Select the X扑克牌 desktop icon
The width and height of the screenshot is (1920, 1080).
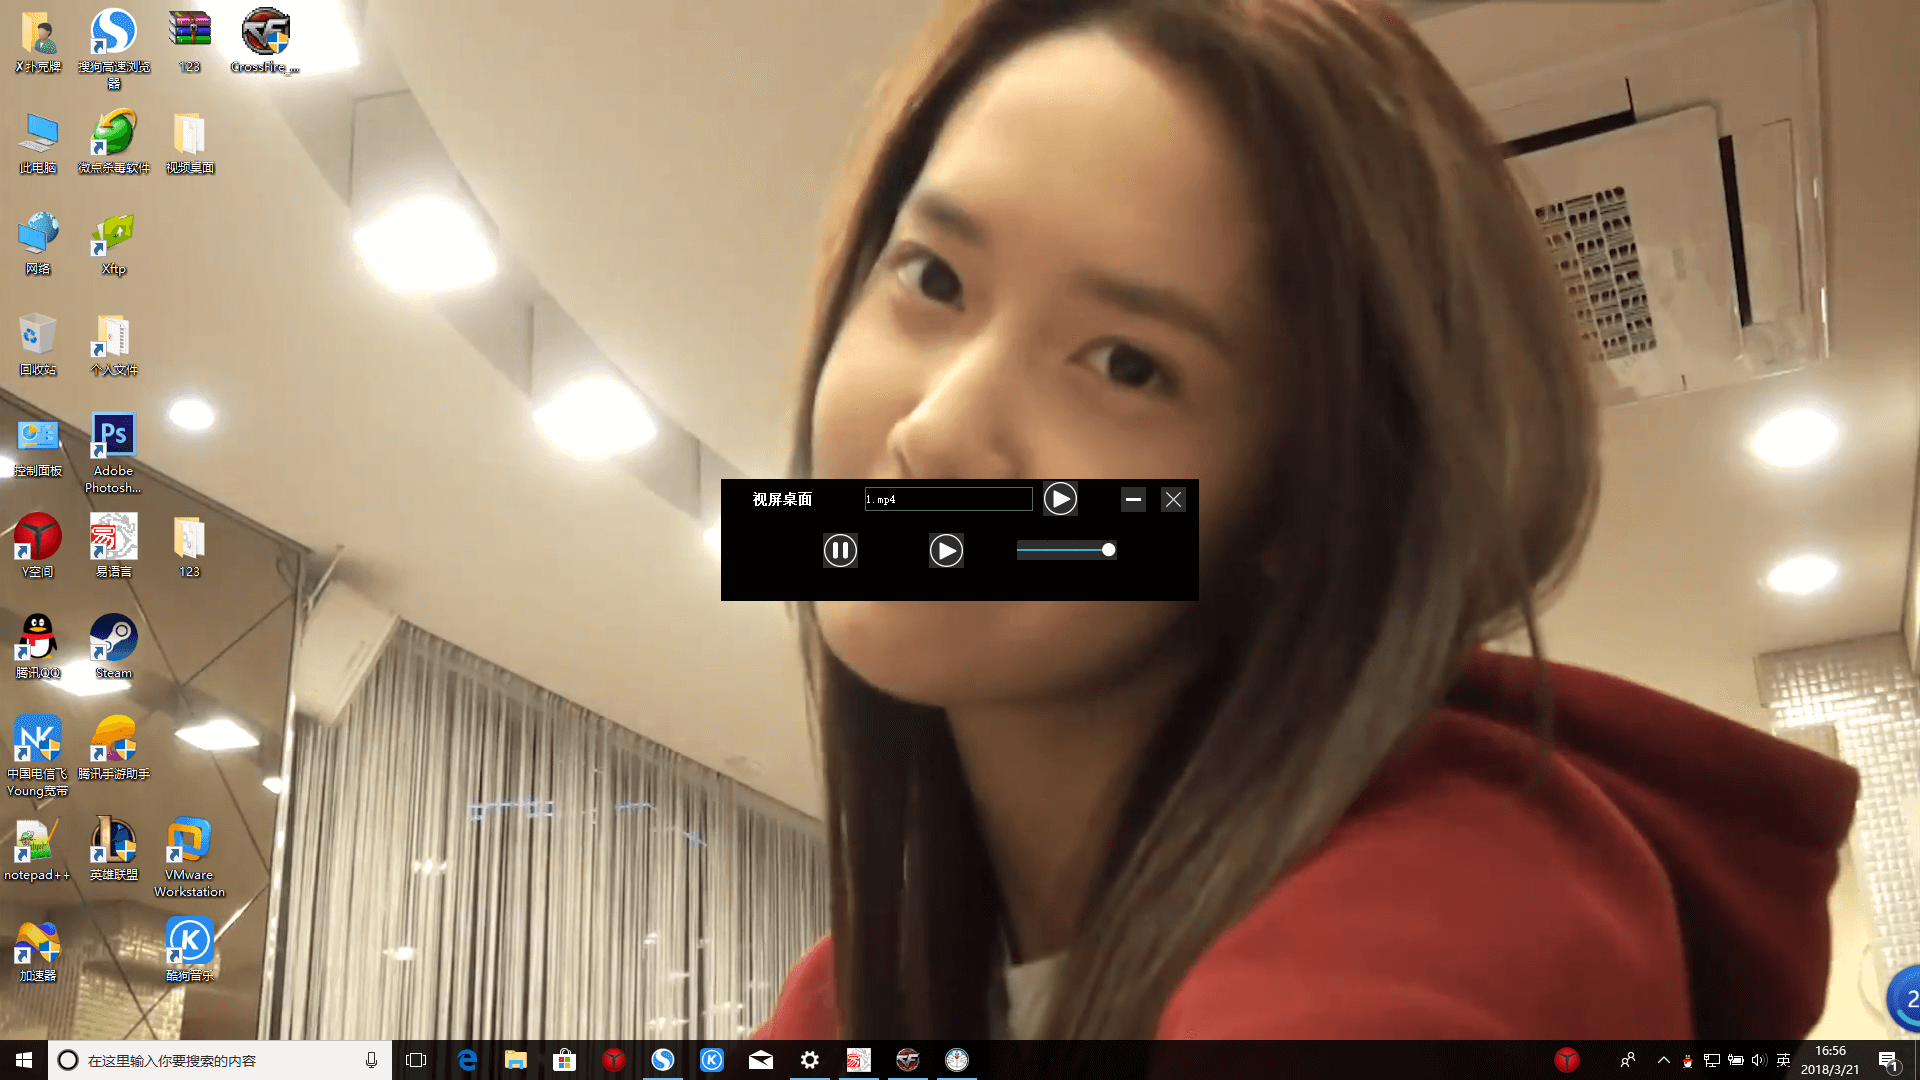pyautogui.click(x=38, y=42)
